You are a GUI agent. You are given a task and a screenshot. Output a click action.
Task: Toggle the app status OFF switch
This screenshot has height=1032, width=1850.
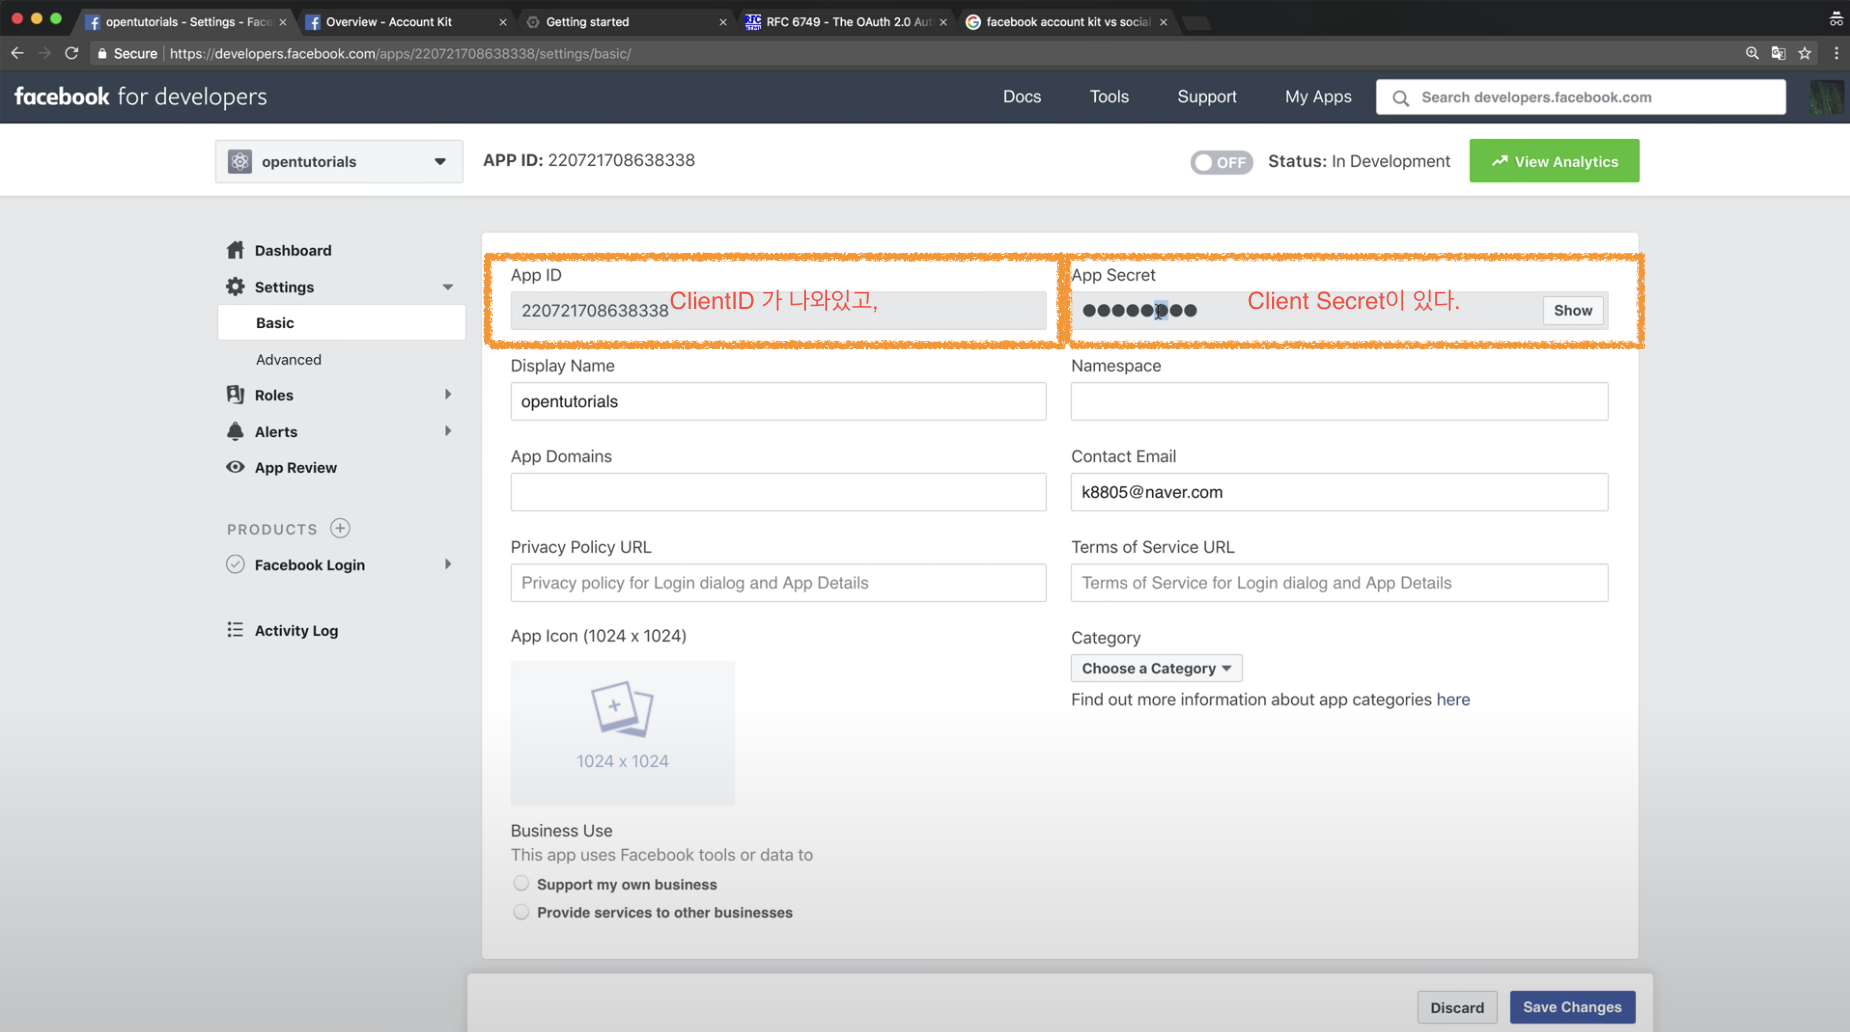[1221, 162]
